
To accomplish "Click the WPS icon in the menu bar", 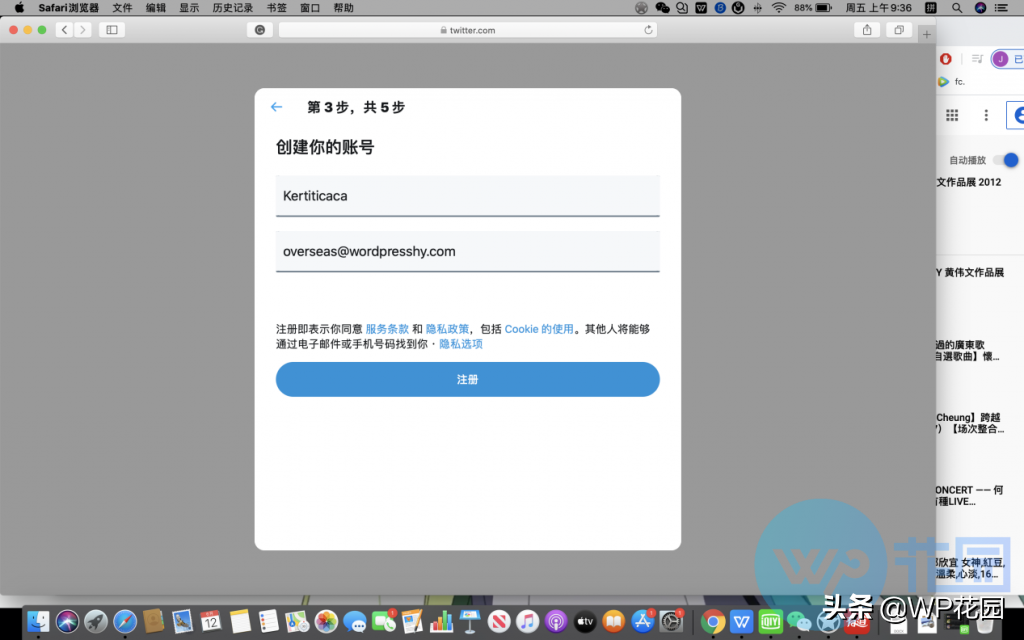I will [x=701, y=8].
